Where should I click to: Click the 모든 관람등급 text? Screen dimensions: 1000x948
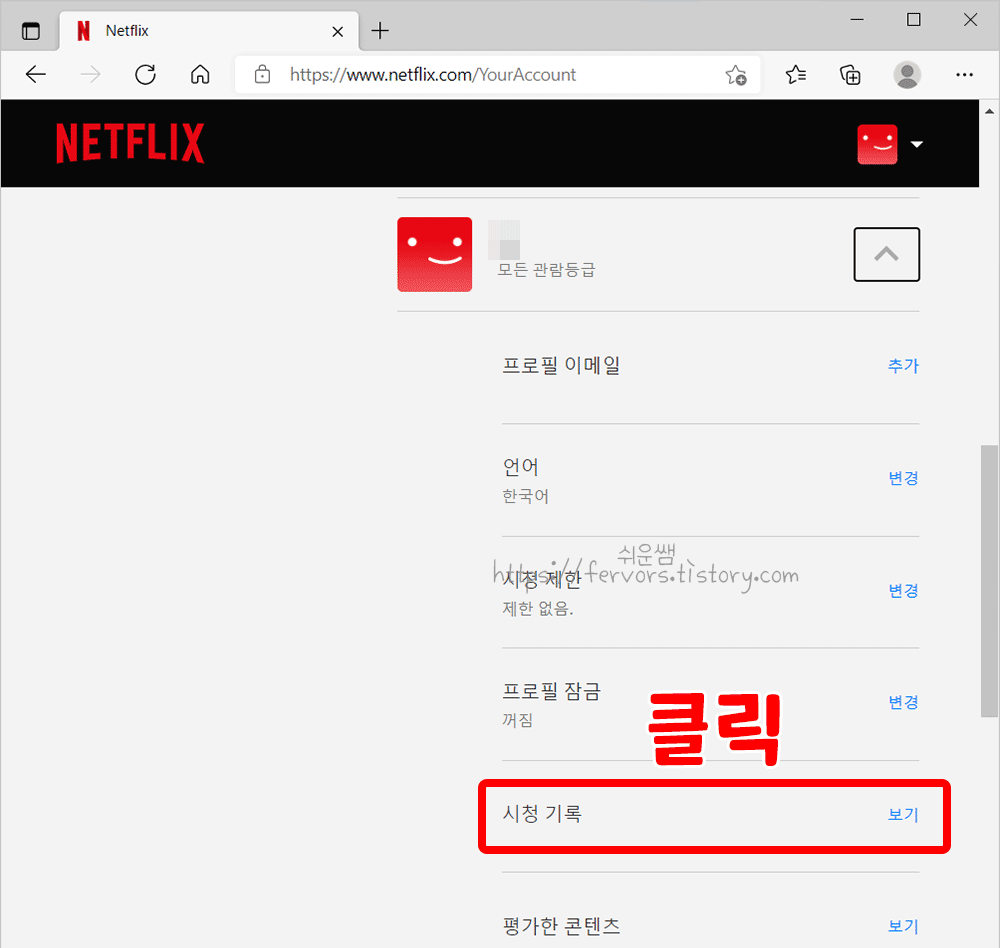click(546, 270)
